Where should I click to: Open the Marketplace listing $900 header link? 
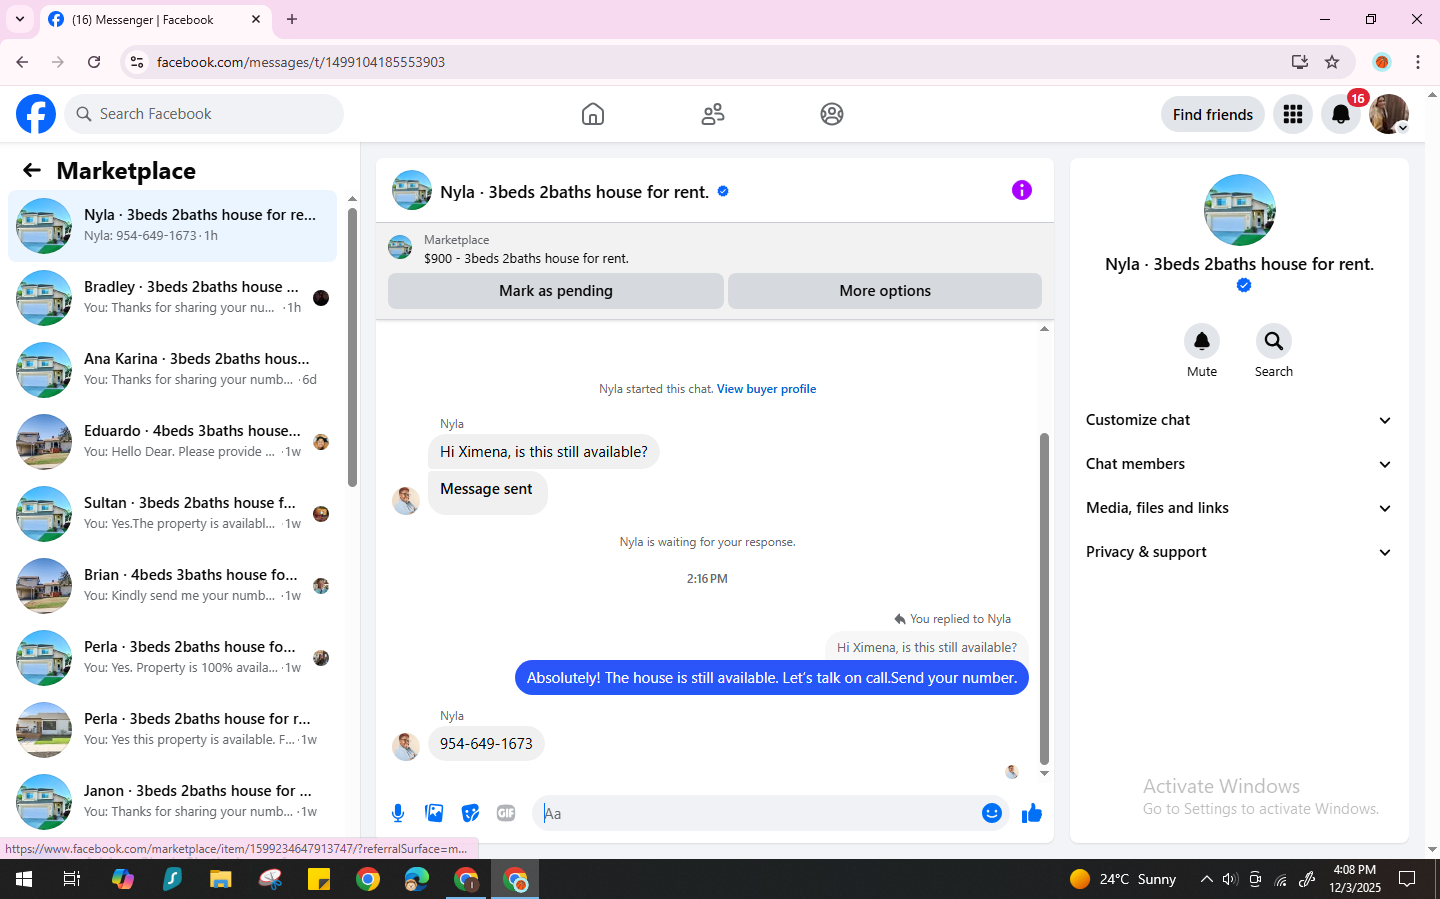tap(526, 258)
